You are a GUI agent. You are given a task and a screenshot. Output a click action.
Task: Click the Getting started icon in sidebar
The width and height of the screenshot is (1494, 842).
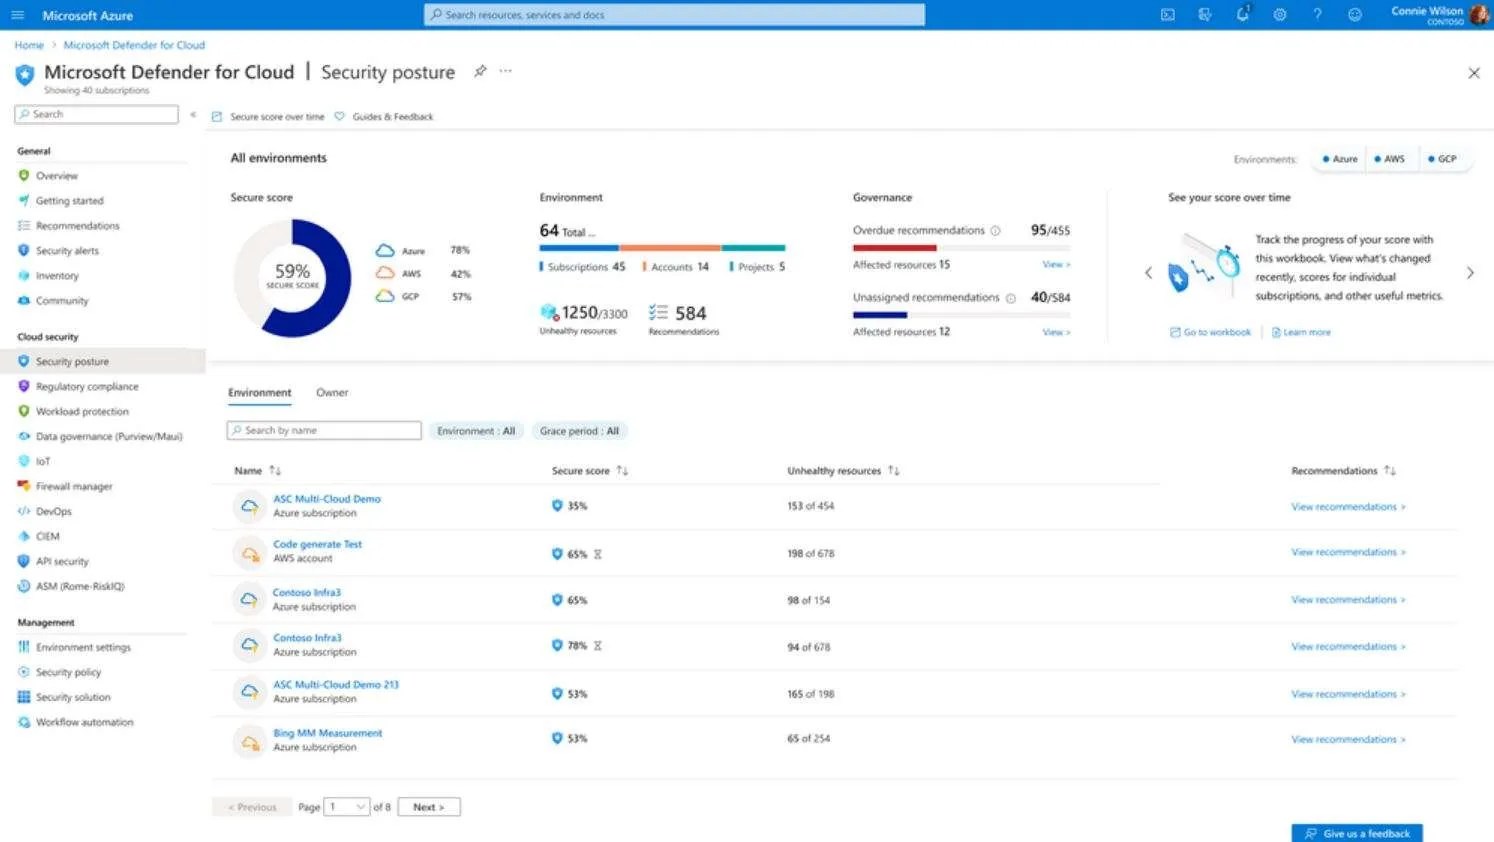[24, 201]
